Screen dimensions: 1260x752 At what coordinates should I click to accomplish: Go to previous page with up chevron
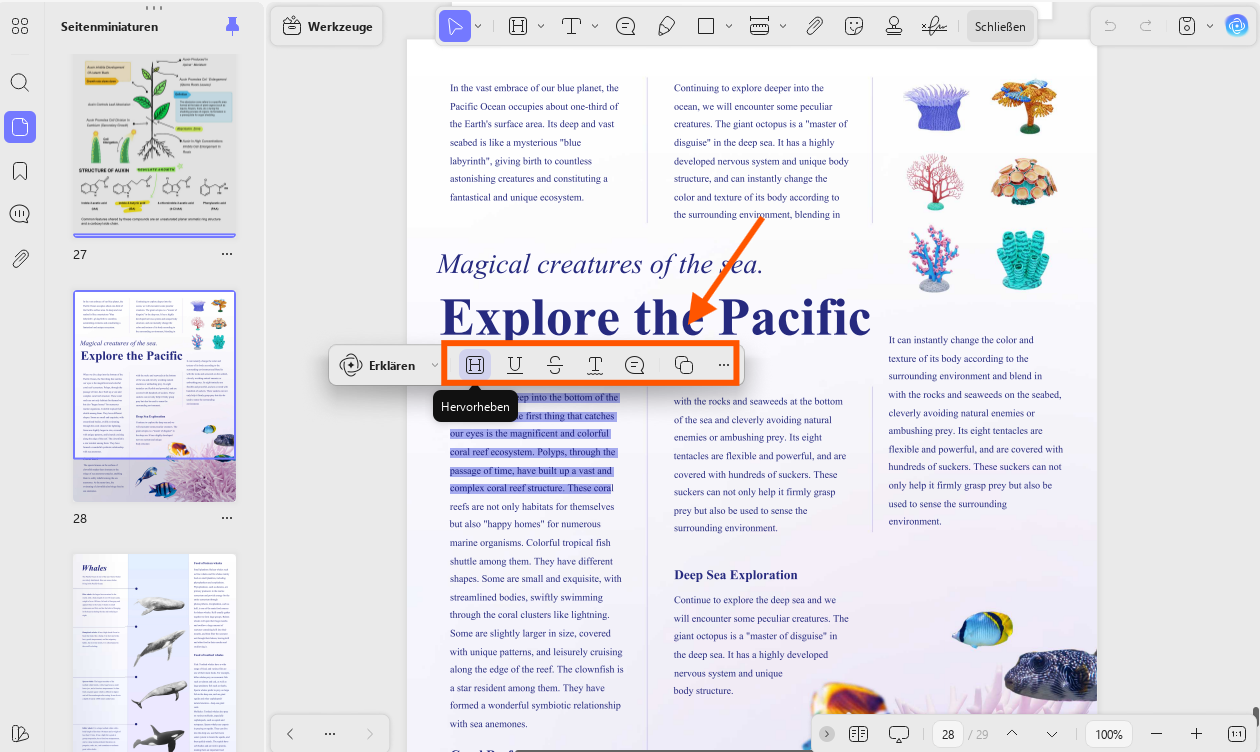[1012, 734]
